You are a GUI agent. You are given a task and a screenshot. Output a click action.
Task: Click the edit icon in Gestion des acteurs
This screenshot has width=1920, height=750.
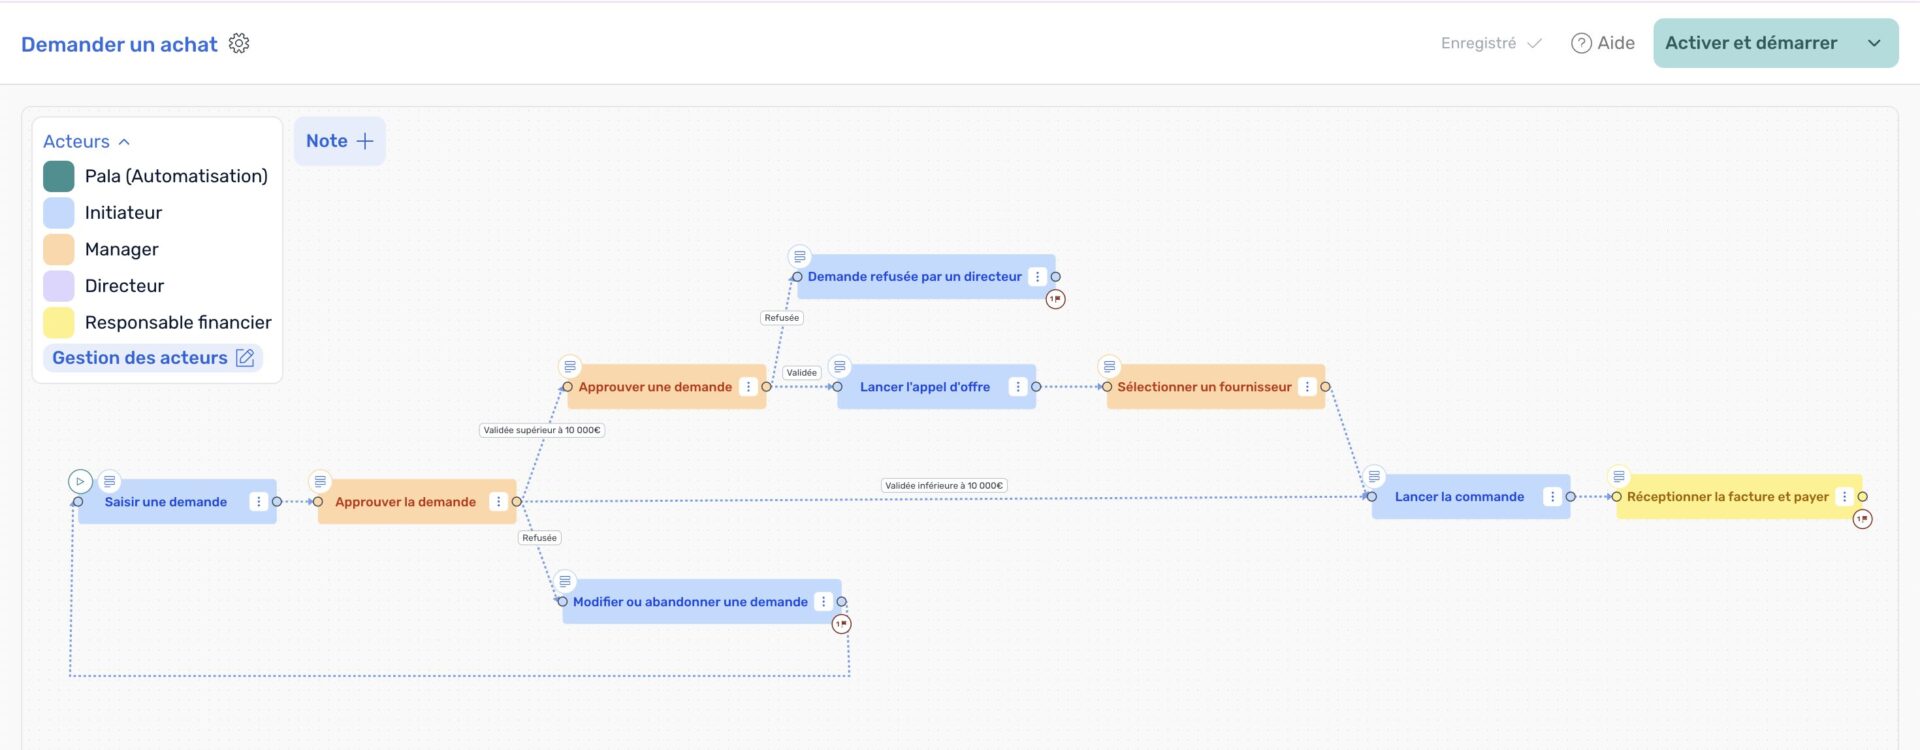pyautogui.click(x=245, y=358)
